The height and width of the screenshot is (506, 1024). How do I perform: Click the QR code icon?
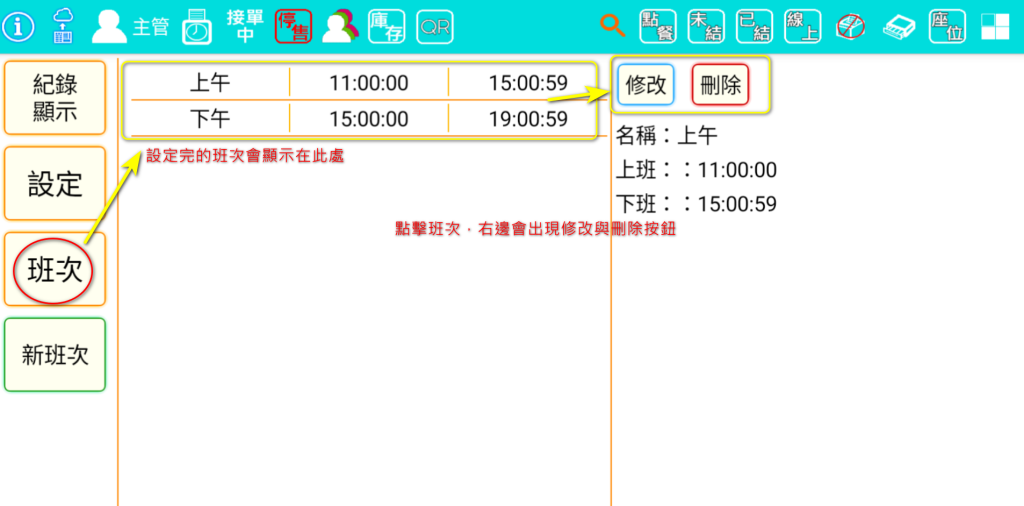(x=434, y=27)
